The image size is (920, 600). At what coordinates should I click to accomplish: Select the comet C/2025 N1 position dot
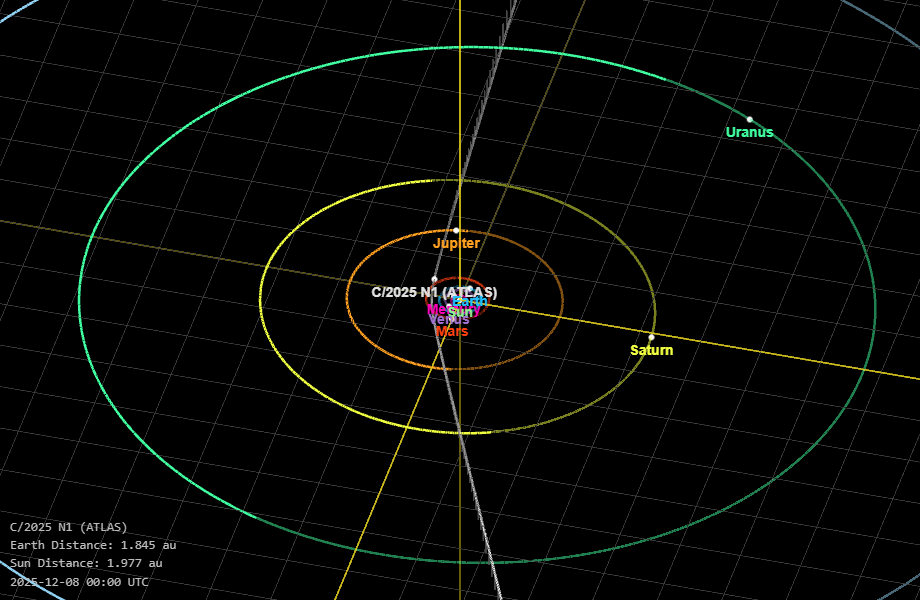tap(434, 279)
